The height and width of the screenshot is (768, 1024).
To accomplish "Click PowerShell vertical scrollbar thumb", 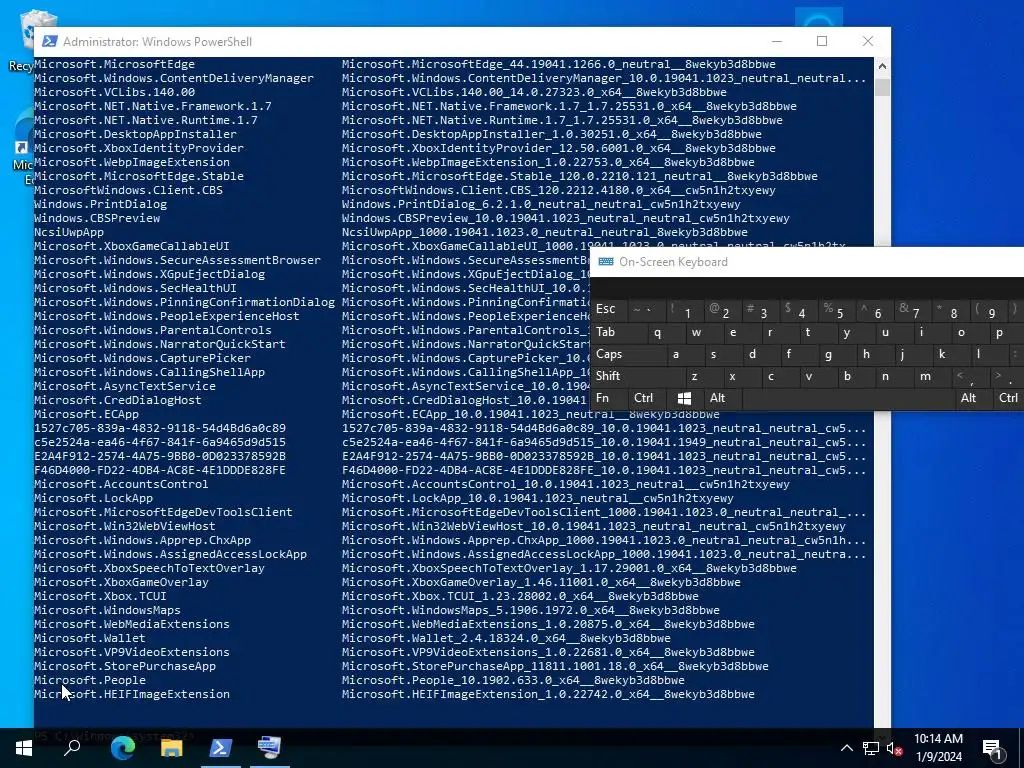I will 882,87.
